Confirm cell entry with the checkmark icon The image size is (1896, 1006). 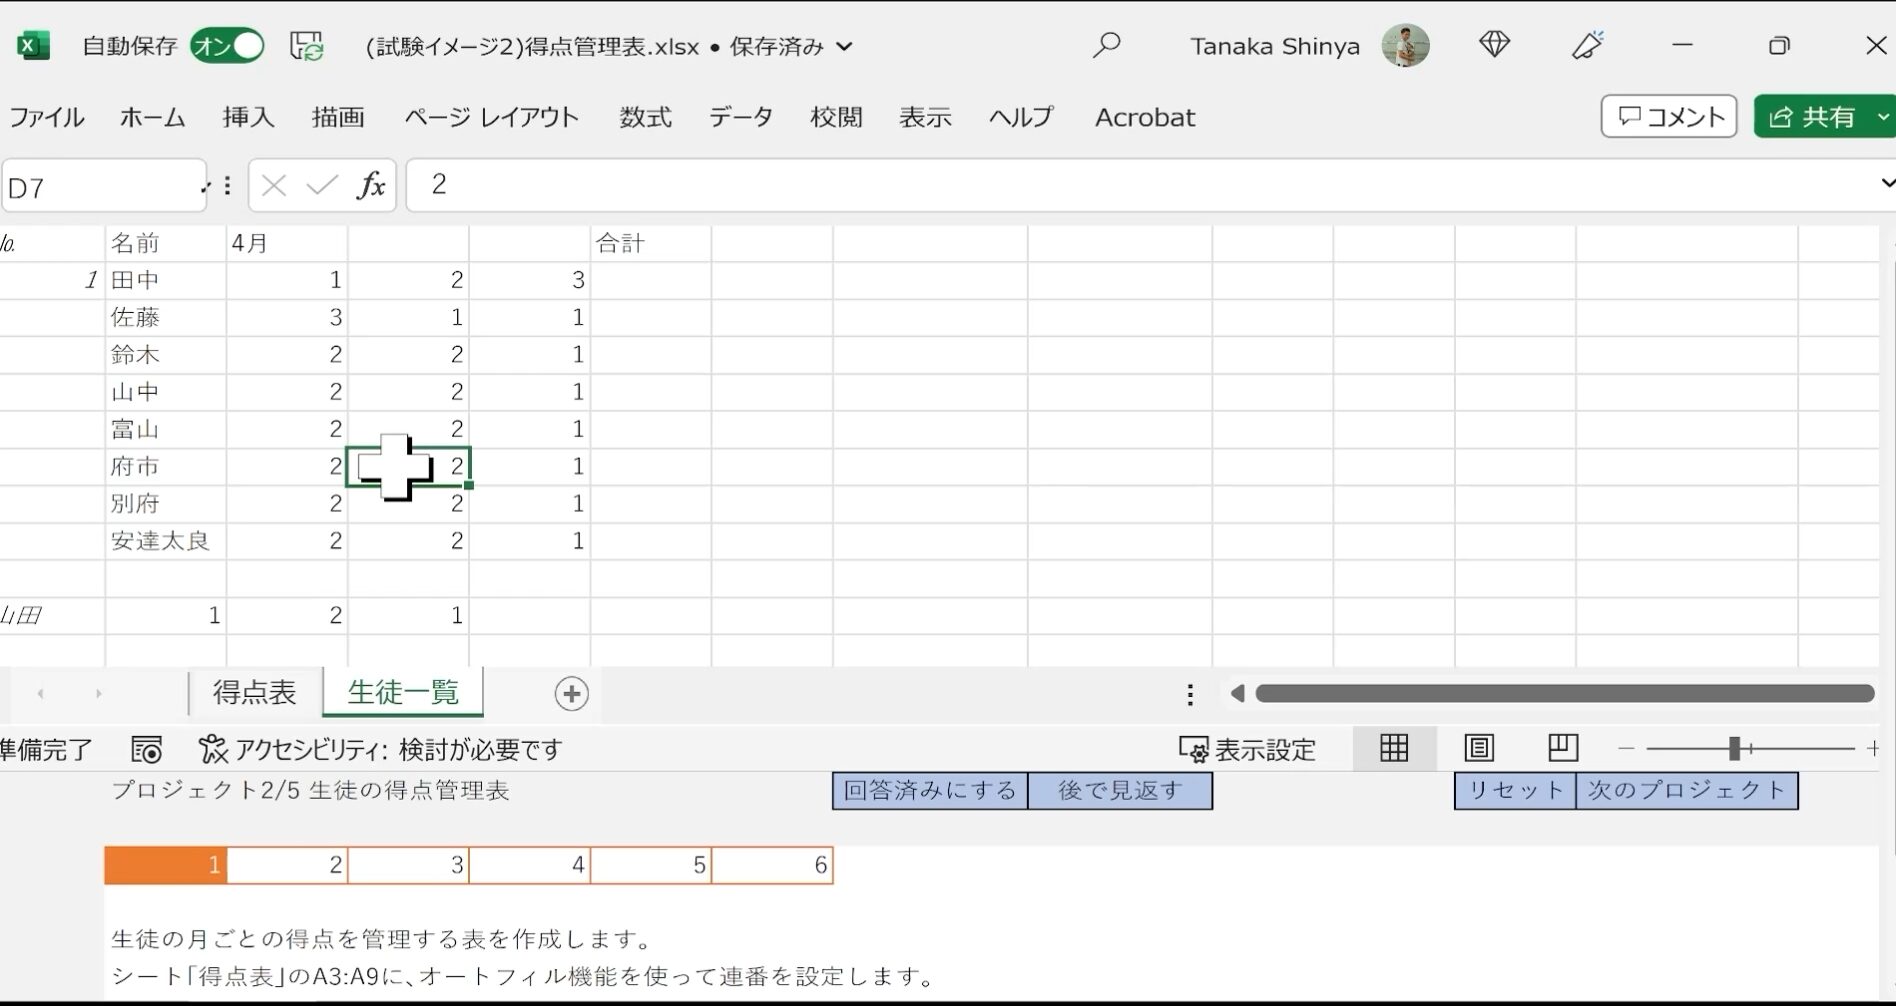pos(321,185)
